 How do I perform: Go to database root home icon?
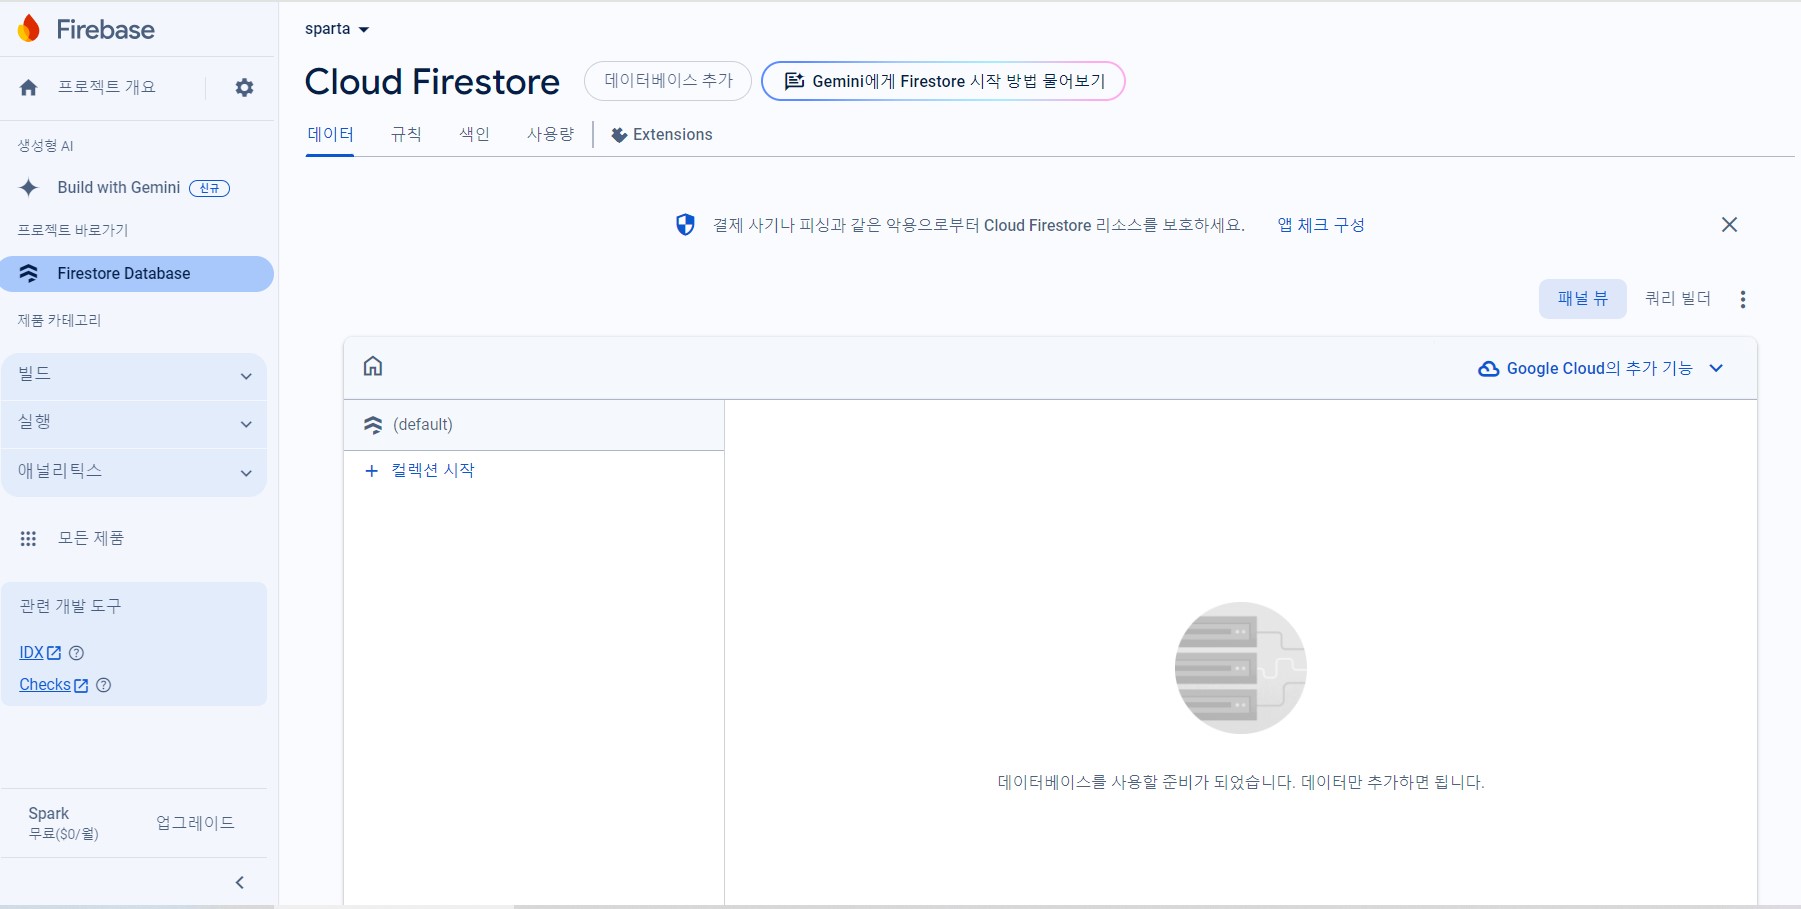(373, 366)
